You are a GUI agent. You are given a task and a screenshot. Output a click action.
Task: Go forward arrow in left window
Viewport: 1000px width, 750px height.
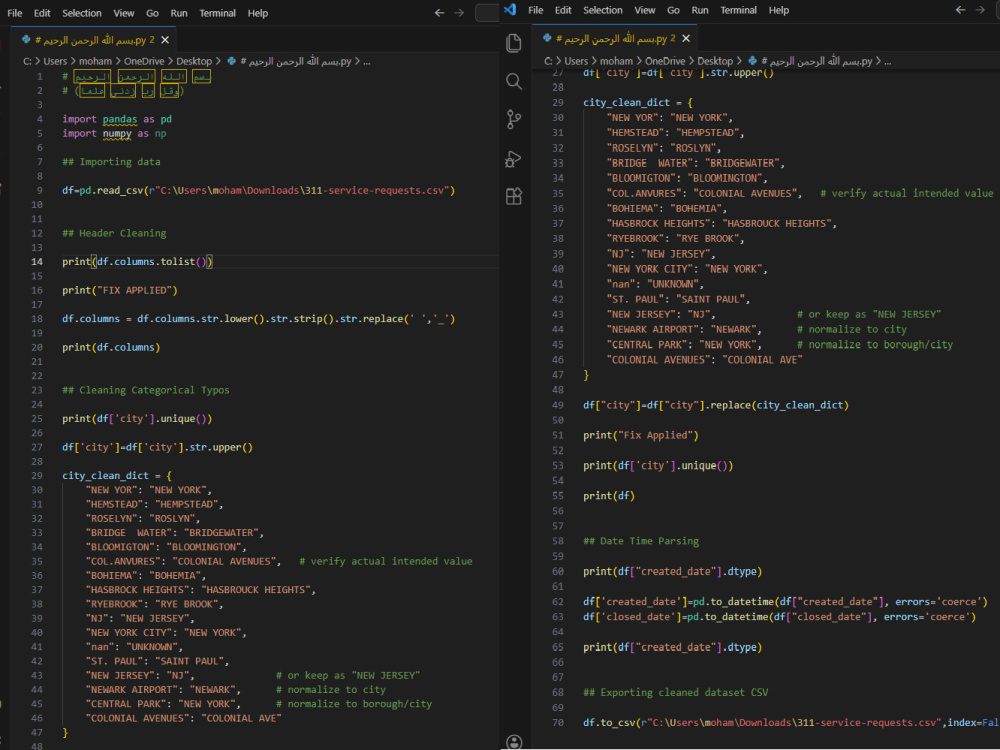pyautogui.click(x=459, y=13)
